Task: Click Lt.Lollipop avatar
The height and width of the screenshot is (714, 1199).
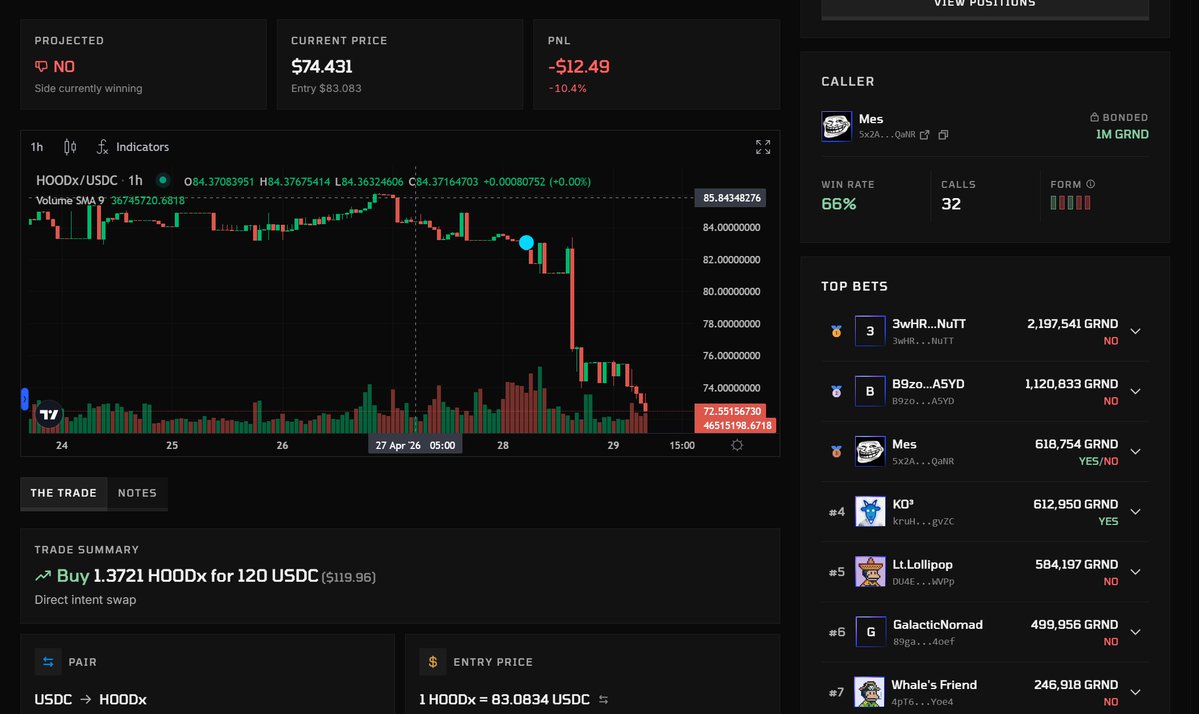Action: click(870, 572)
